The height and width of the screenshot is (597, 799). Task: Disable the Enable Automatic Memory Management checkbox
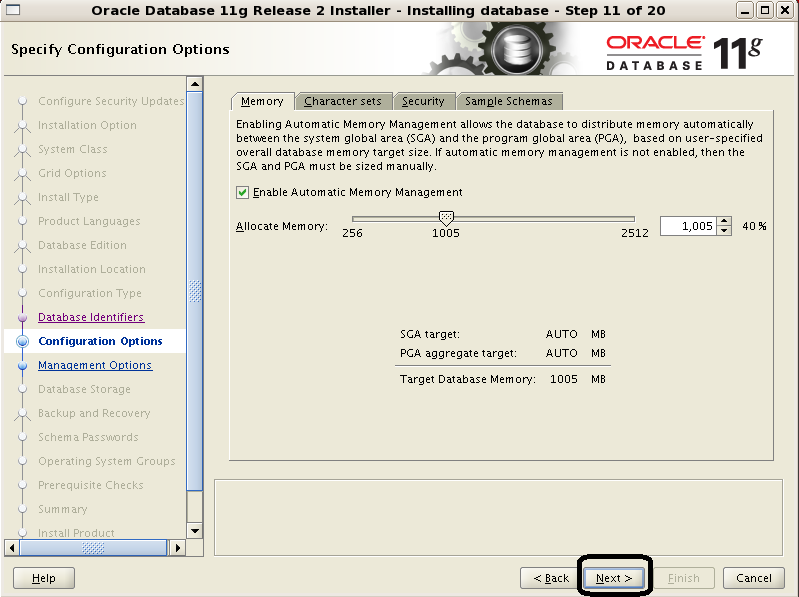(242, 192)
